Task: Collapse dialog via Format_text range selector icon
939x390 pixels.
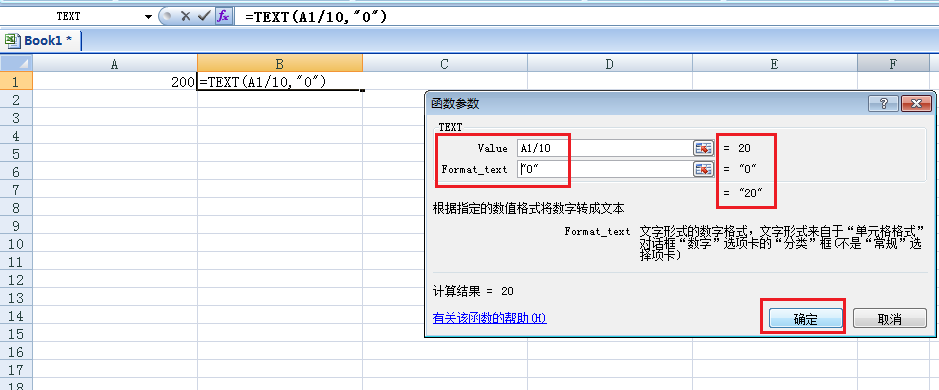Action: tap(704, 169)
